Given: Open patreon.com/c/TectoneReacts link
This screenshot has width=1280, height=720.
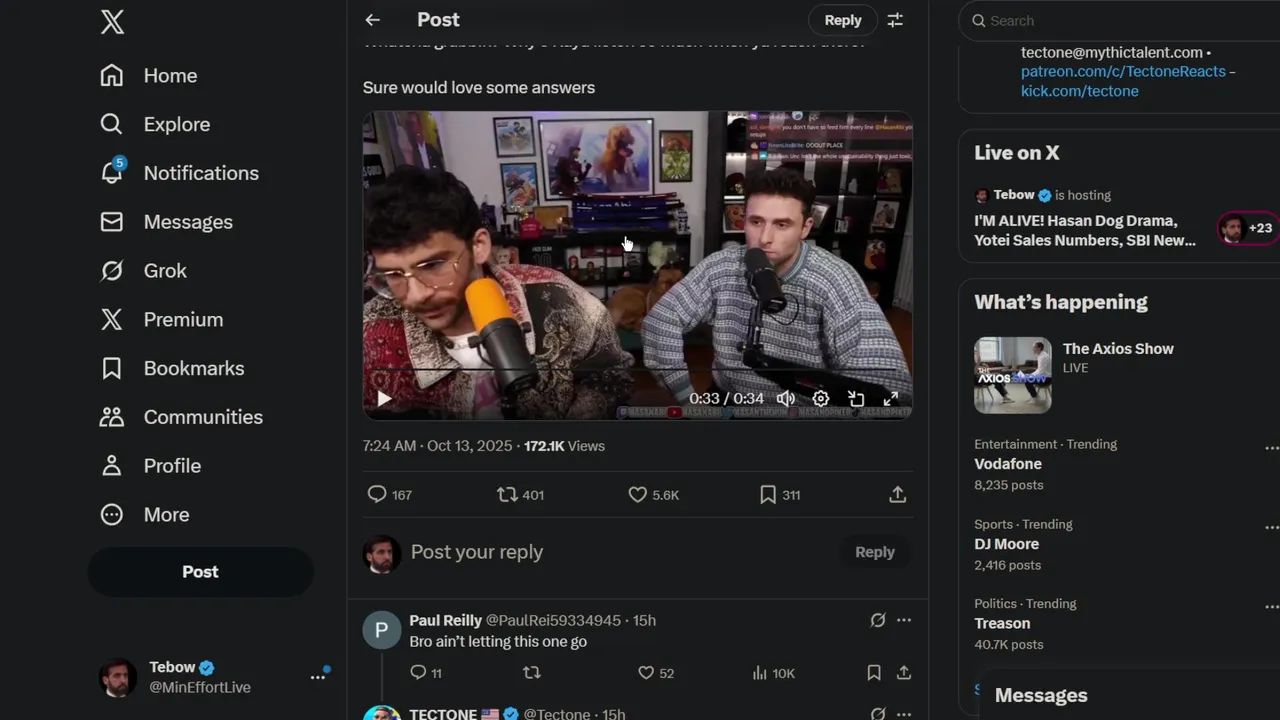Looking at the screenshot, I should point(1122,72).
